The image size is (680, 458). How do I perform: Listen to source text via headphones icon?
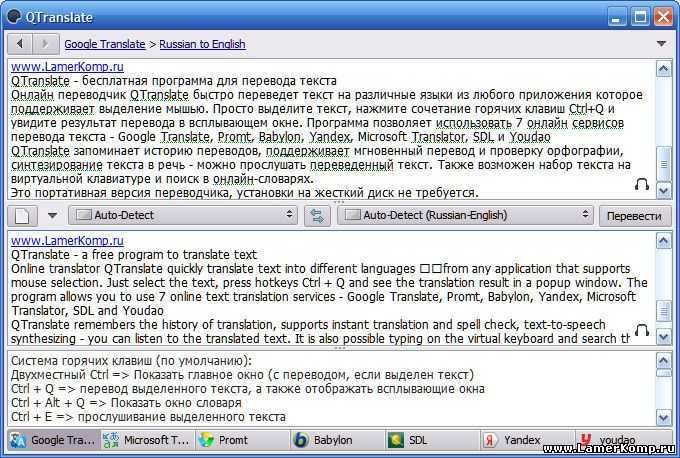[x=642, y=184]
